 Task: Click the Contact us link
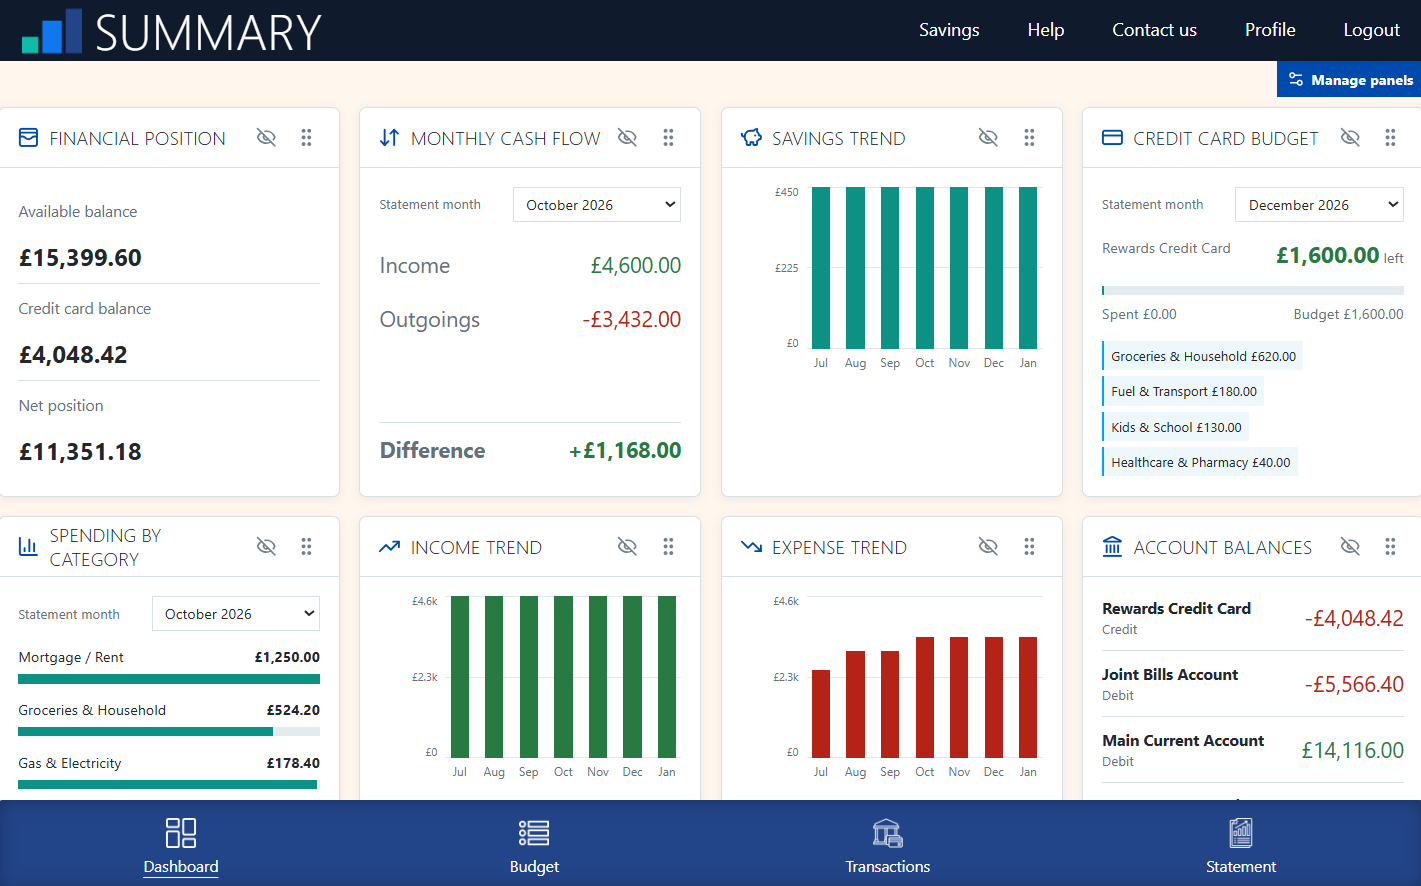(1154, 30)
